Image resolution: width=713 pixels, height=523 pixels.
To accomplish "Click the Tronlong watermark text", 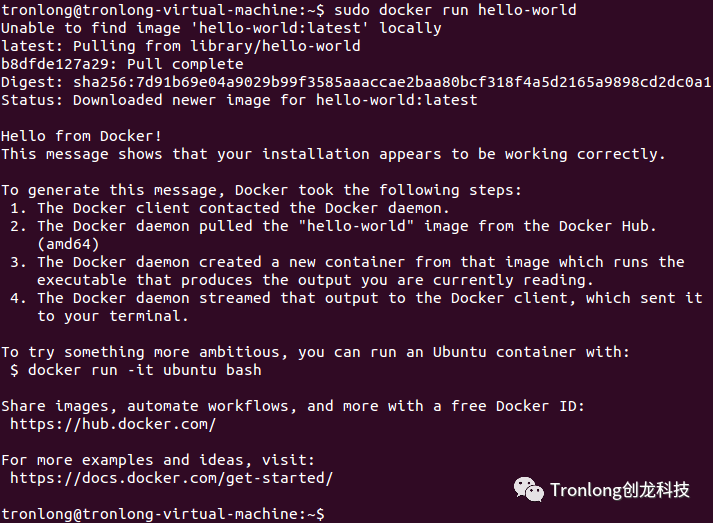I will [x=620, y=490].
